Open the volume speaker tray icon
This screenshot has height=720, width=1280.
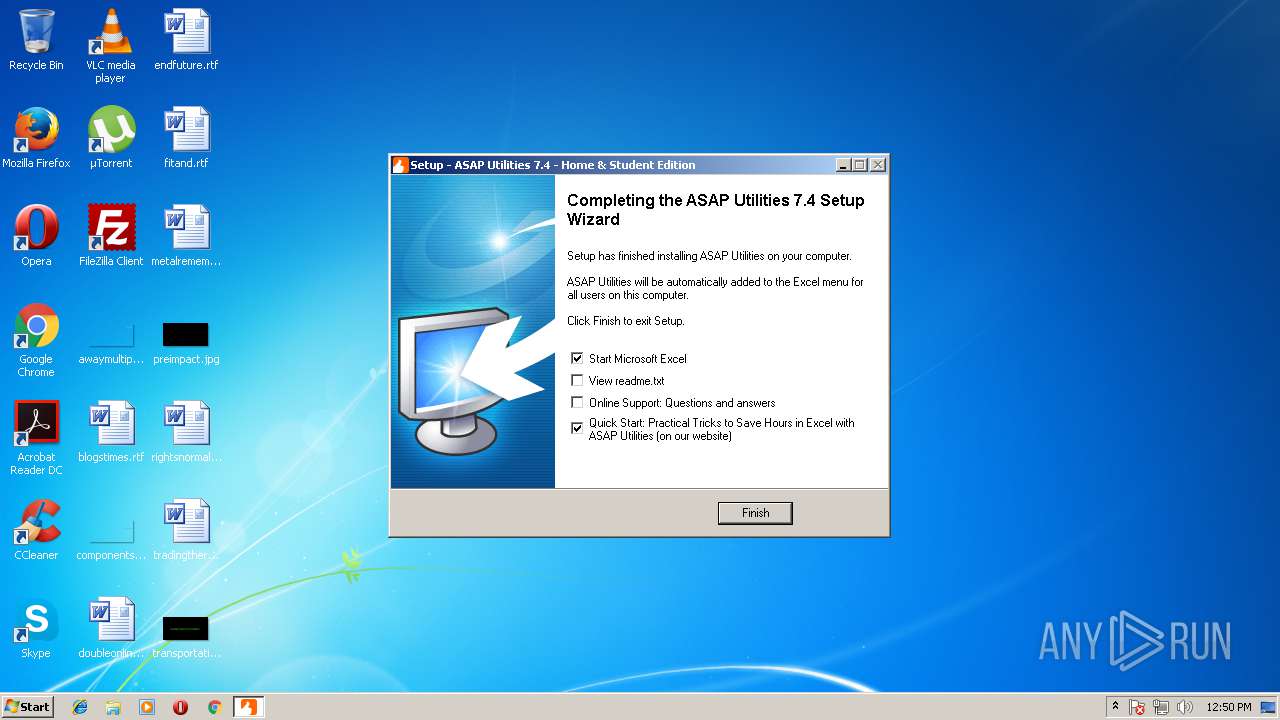(1185, 707)
